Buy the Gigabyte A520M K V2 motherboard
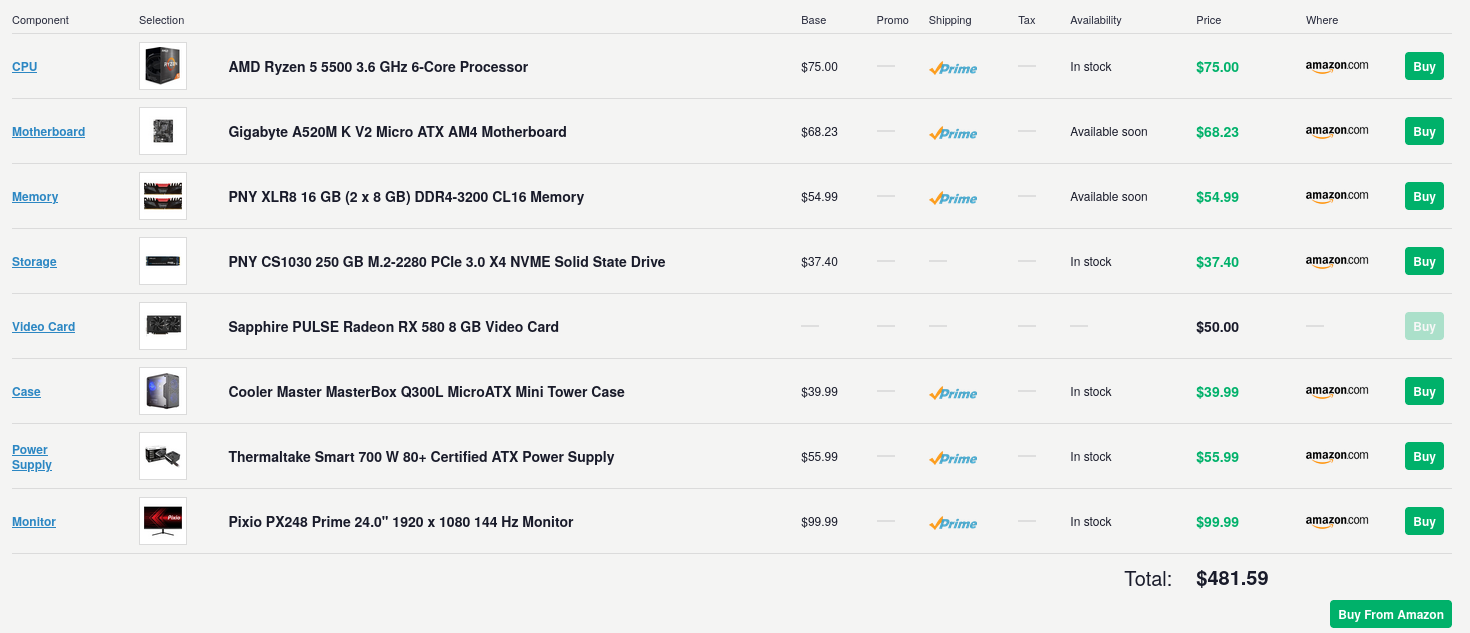Viewport: 1470px width, 633px height. pos(1424,131)
